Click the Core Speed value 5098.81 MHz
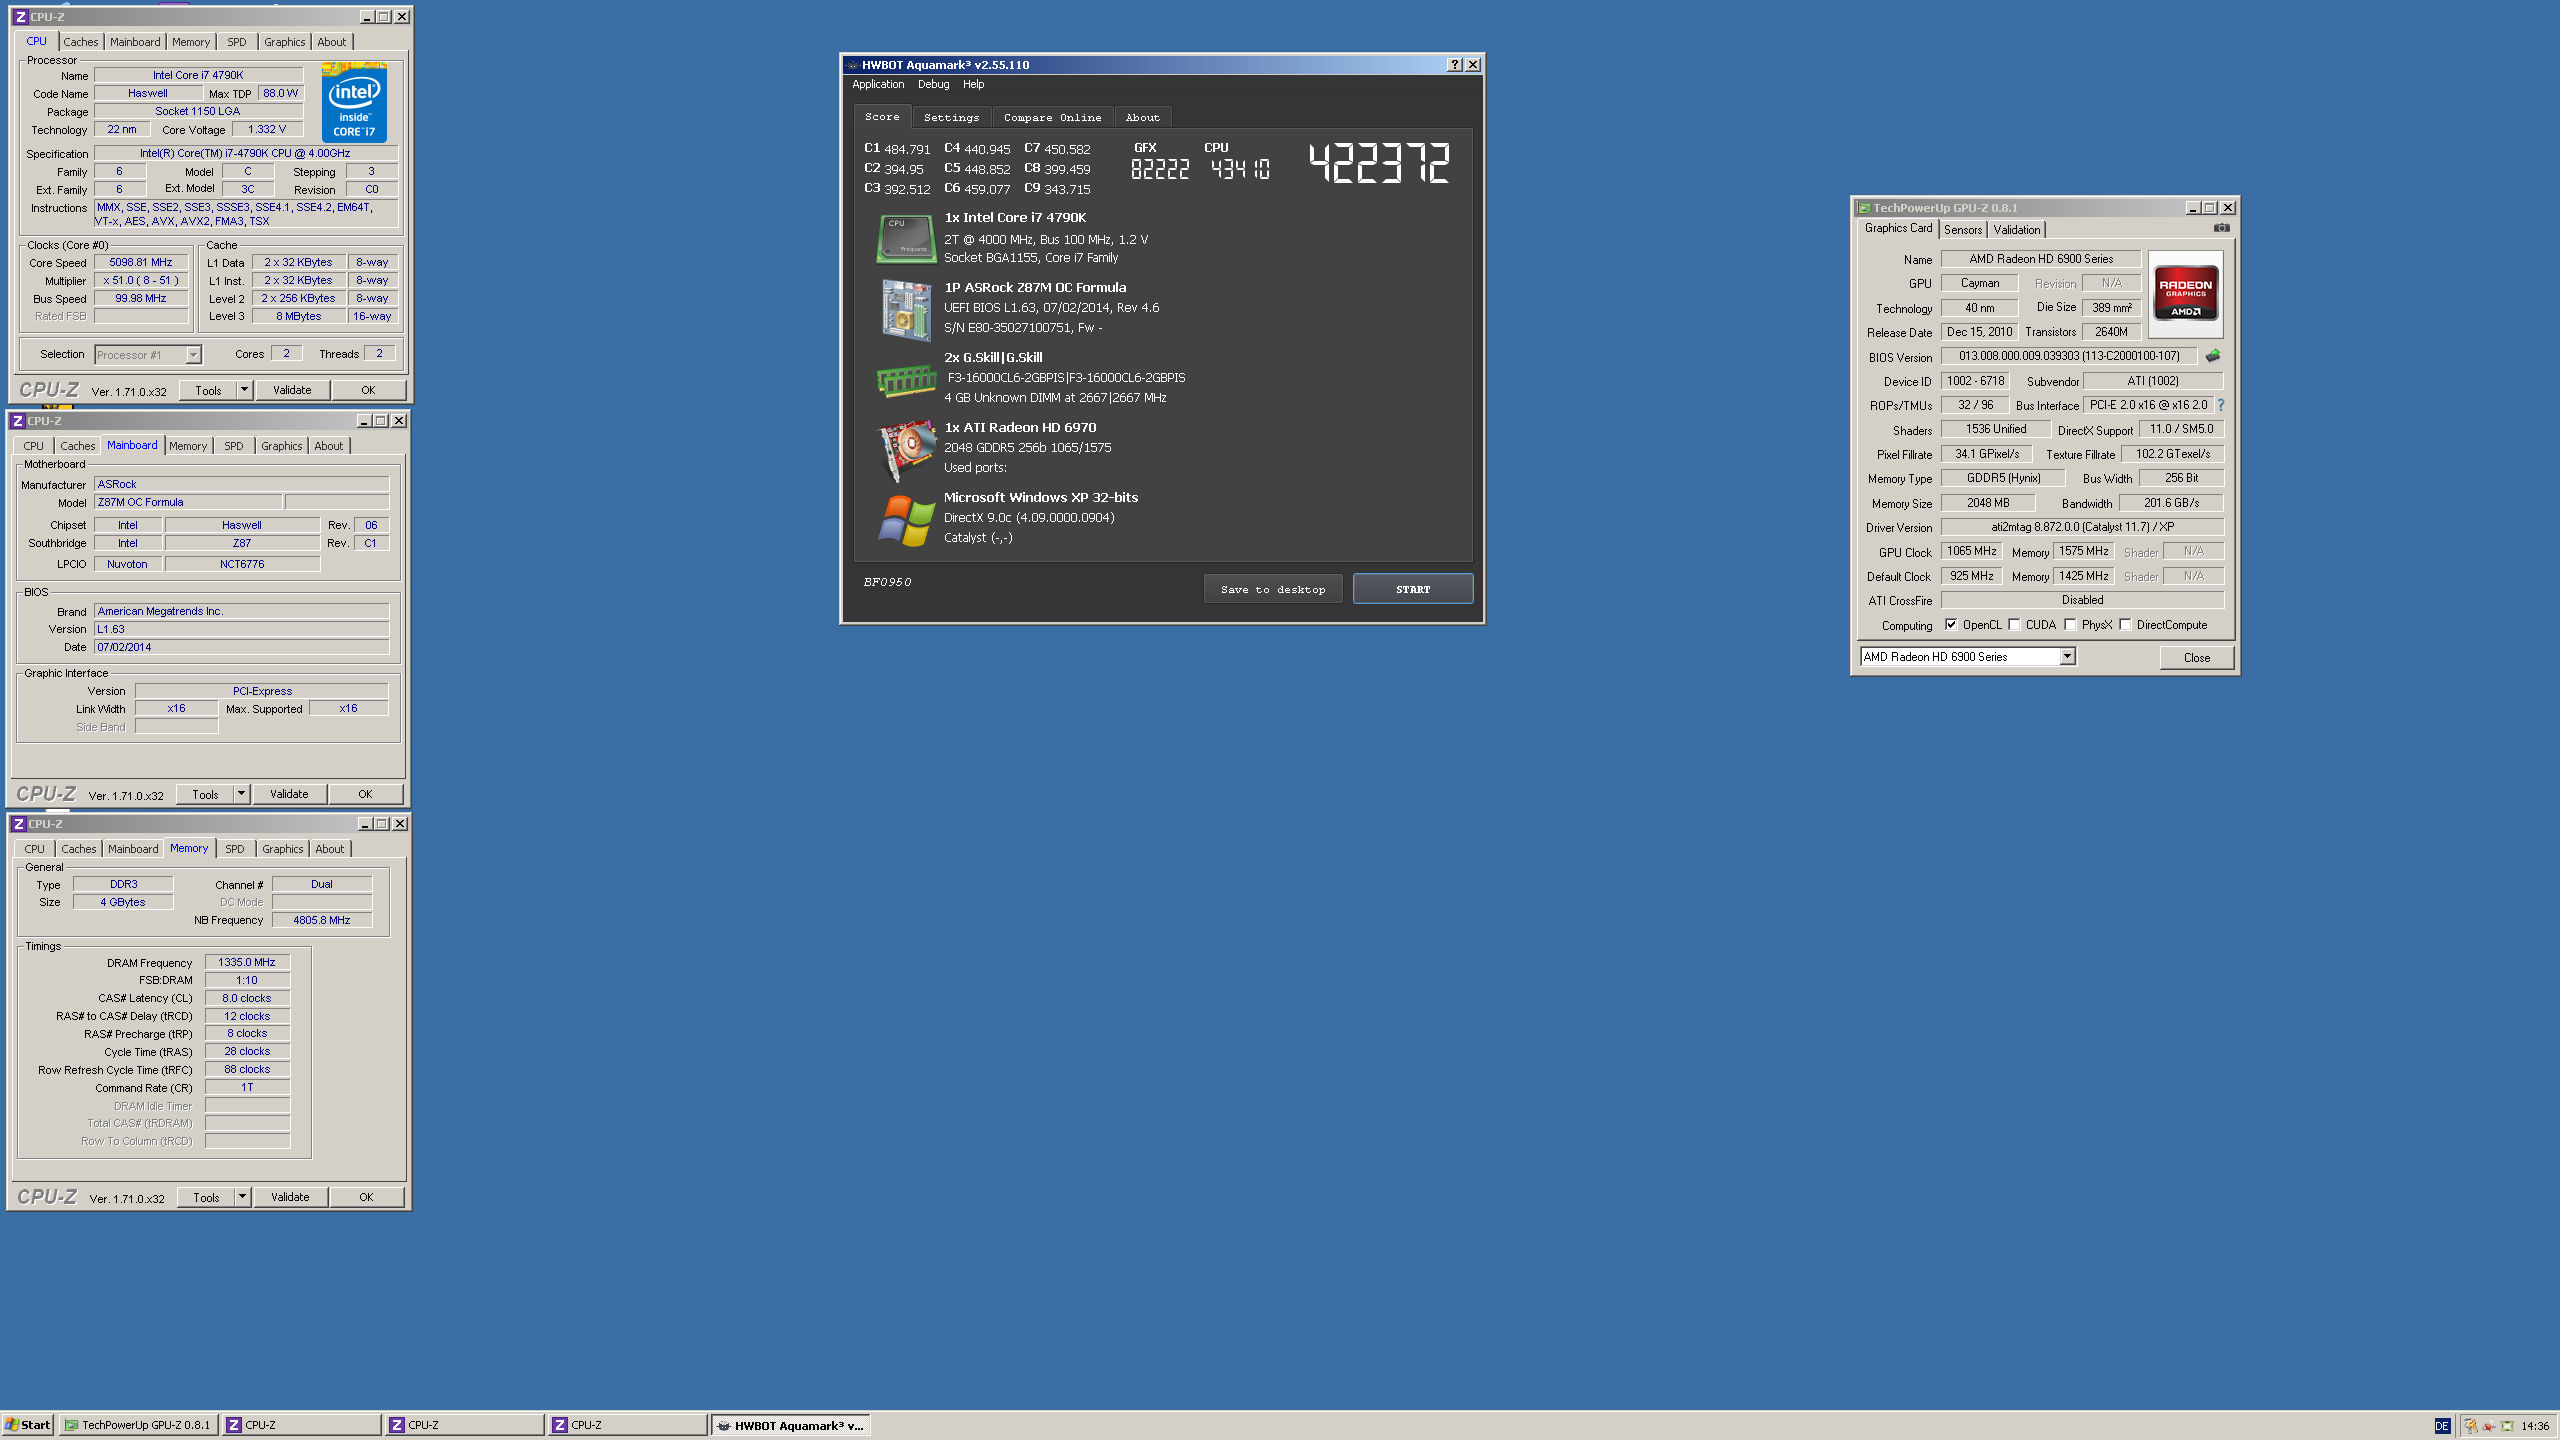This screenshot has height=1440, width=2560. [x=141, y=263]
